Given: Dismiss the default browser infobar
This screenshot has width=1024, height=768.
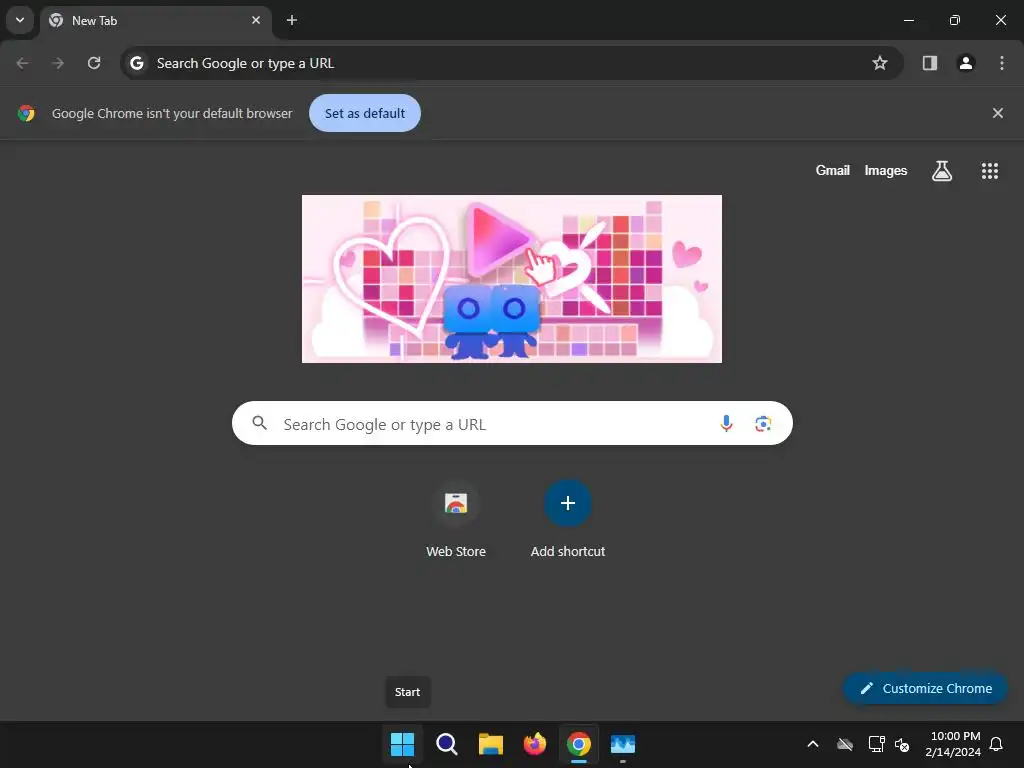Looking at the screenshot, I should (x=998, y=113).
